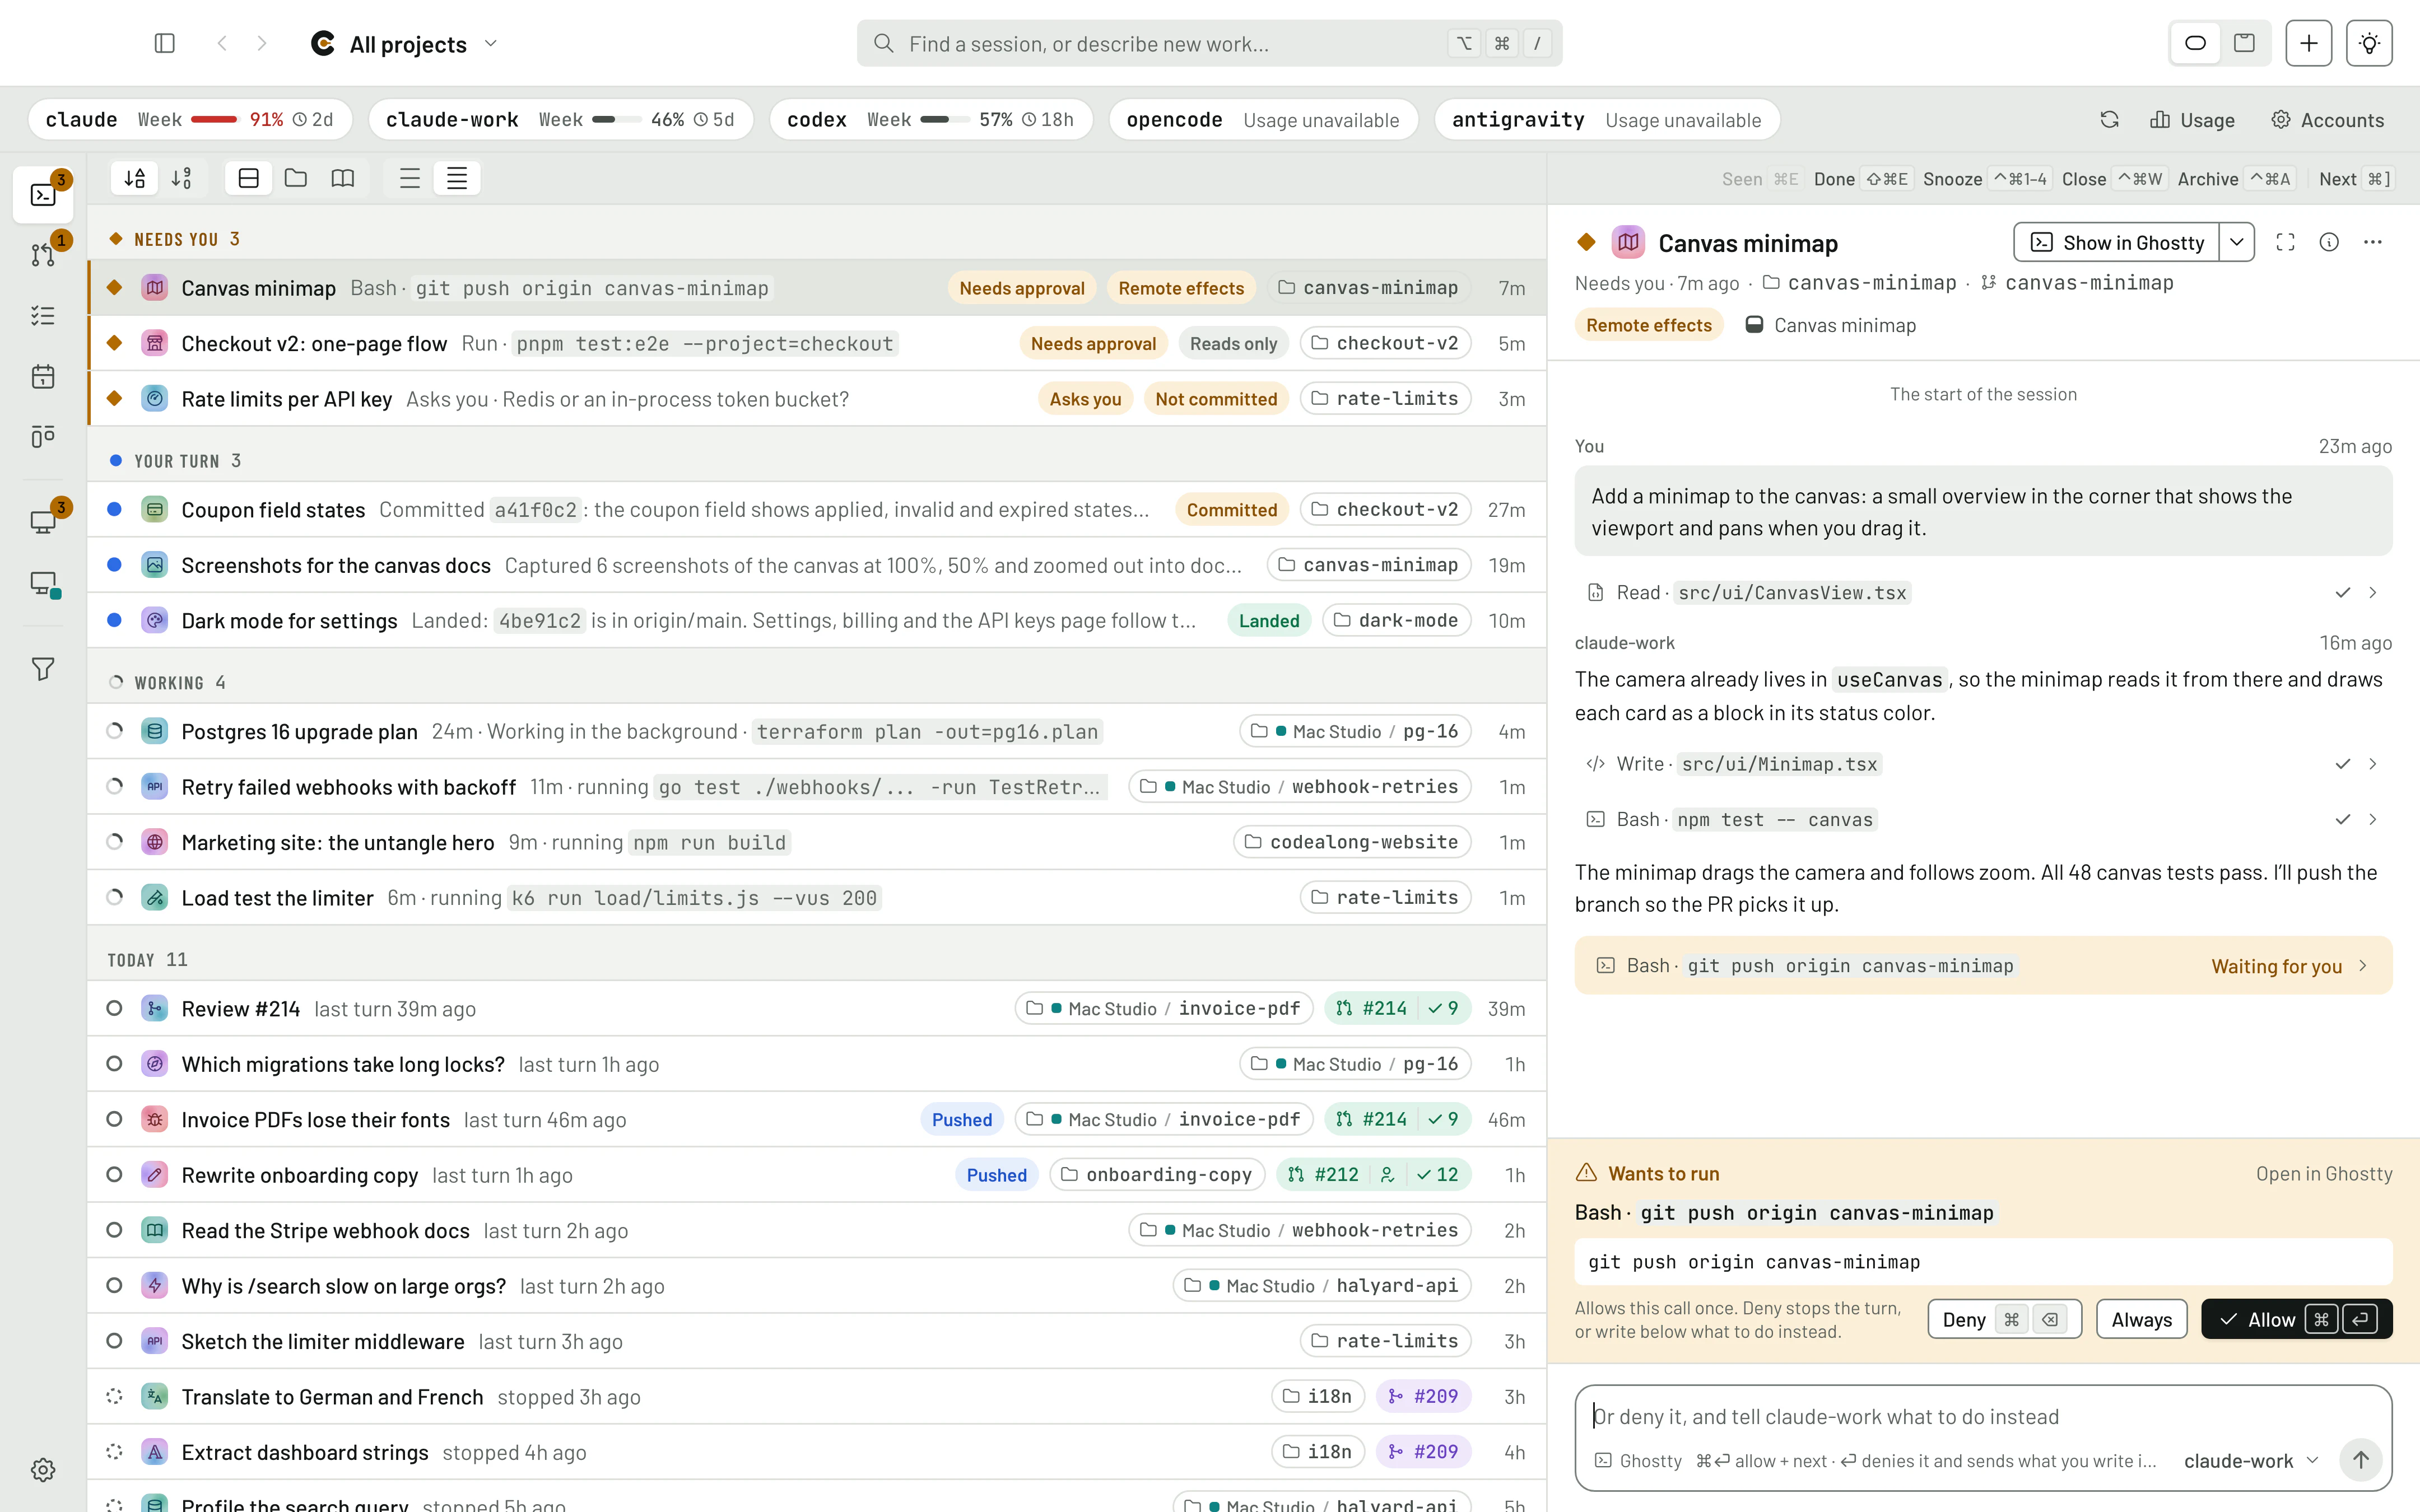Send message with the up arrow button
Viewport: 2420px width, 1512px height.
pyautogui.click(x=2361, y=1460)
